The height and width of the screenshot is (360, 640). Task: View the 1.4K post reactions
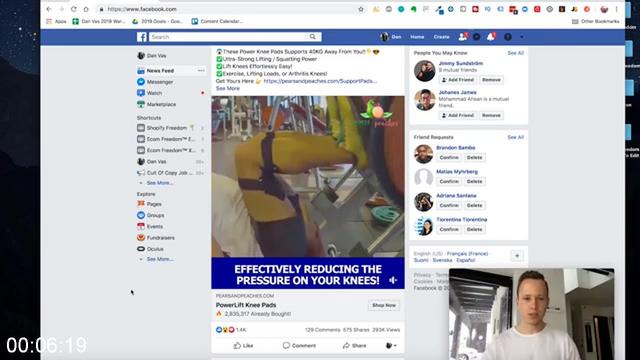pos(231,330)
